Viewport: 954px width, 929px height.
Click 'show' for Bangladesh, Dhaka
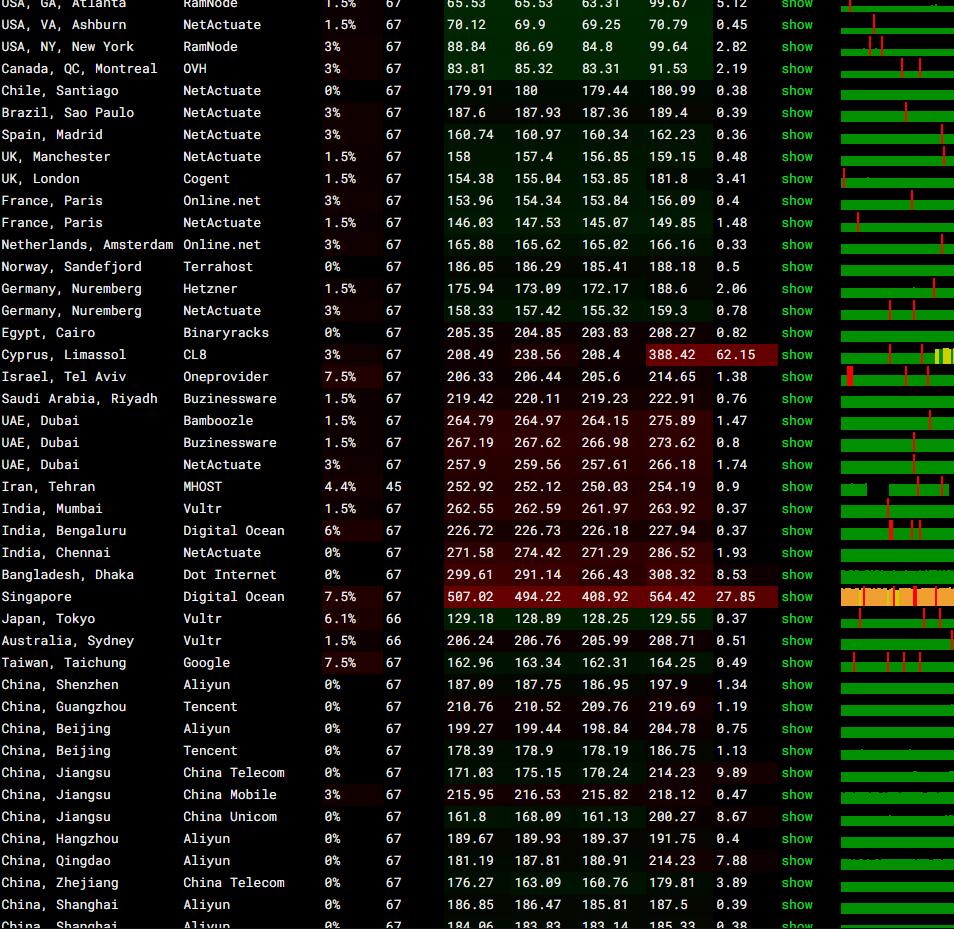796,574
